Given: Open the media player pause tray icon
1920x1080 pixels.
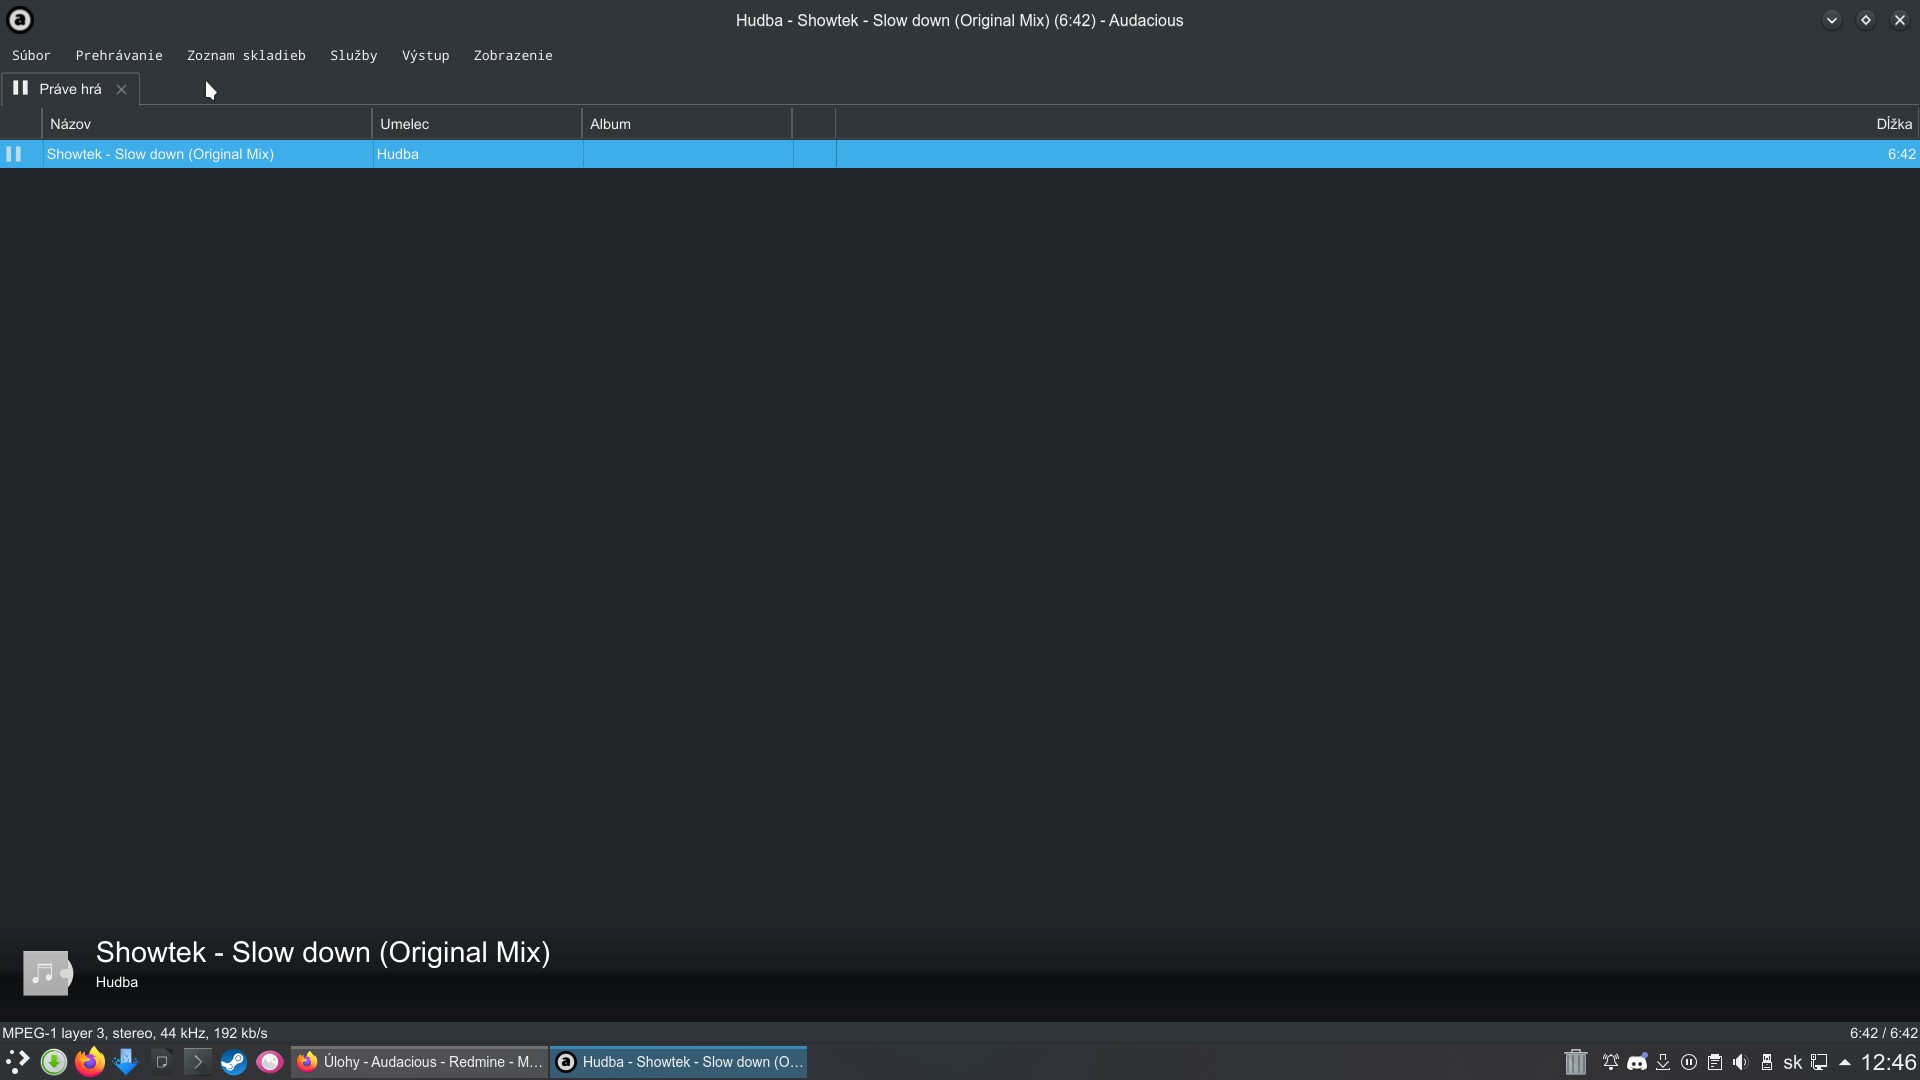Looking at the screenshot, I should (1689, 1062).
